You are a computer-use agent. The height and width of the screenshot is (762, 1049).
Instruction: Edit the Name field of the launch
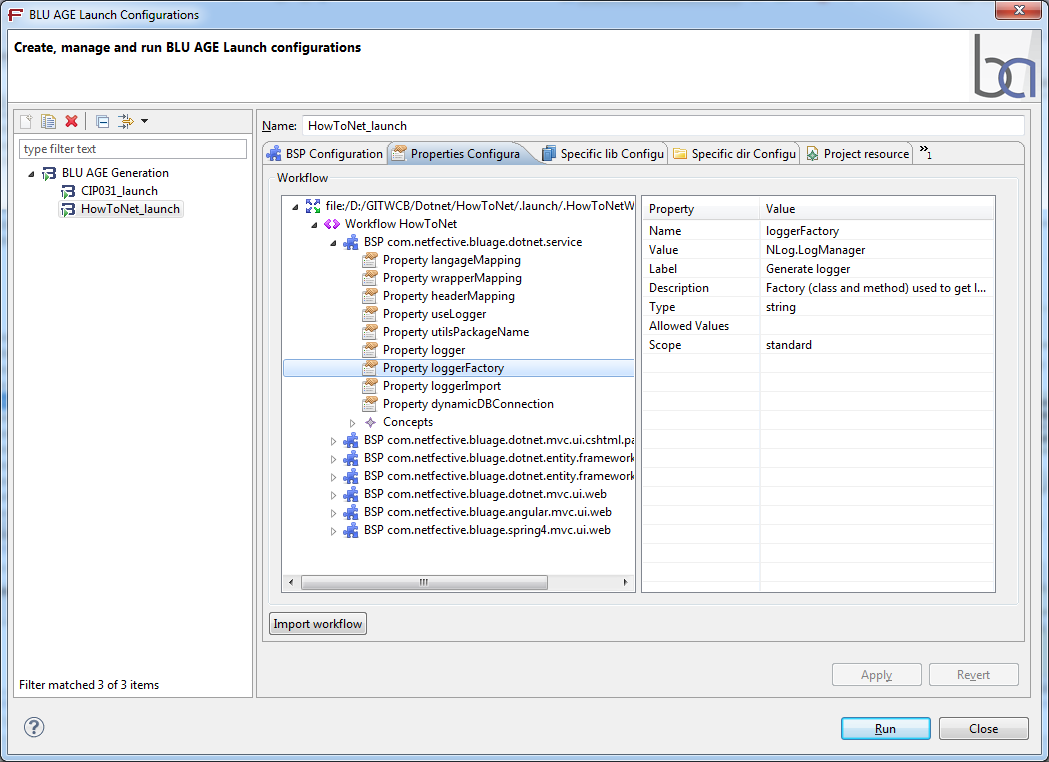pyautogui.click(x=662, y=126)
